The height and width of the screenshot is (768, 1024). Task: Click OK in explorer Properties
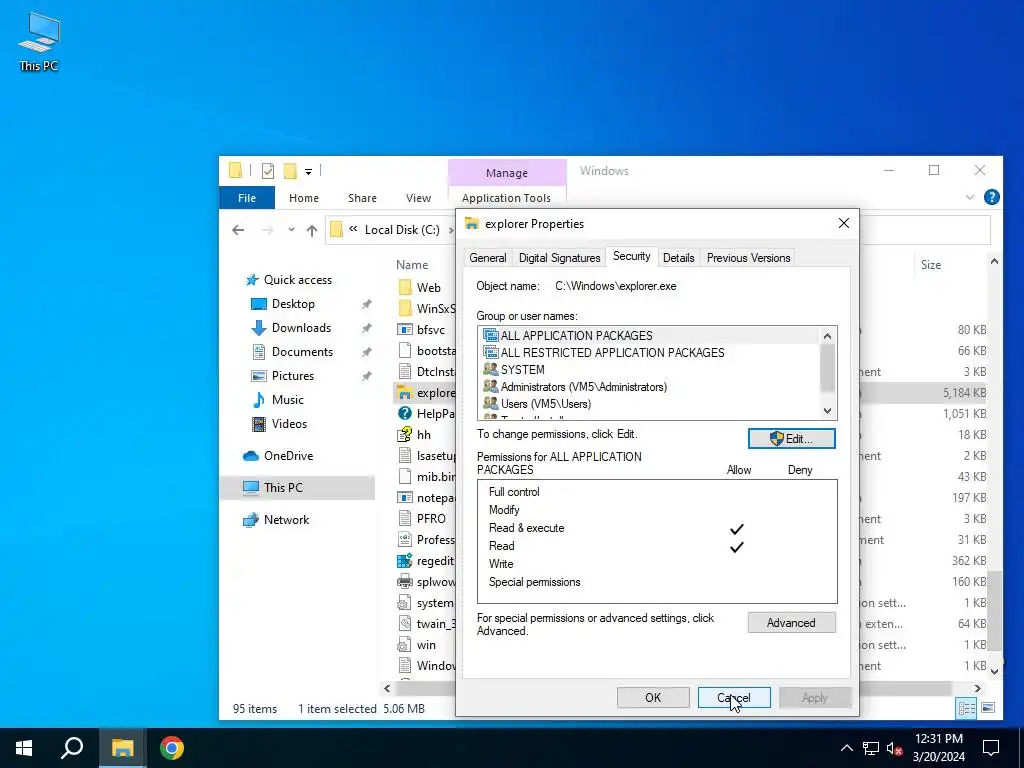click(x=653, y=697)
